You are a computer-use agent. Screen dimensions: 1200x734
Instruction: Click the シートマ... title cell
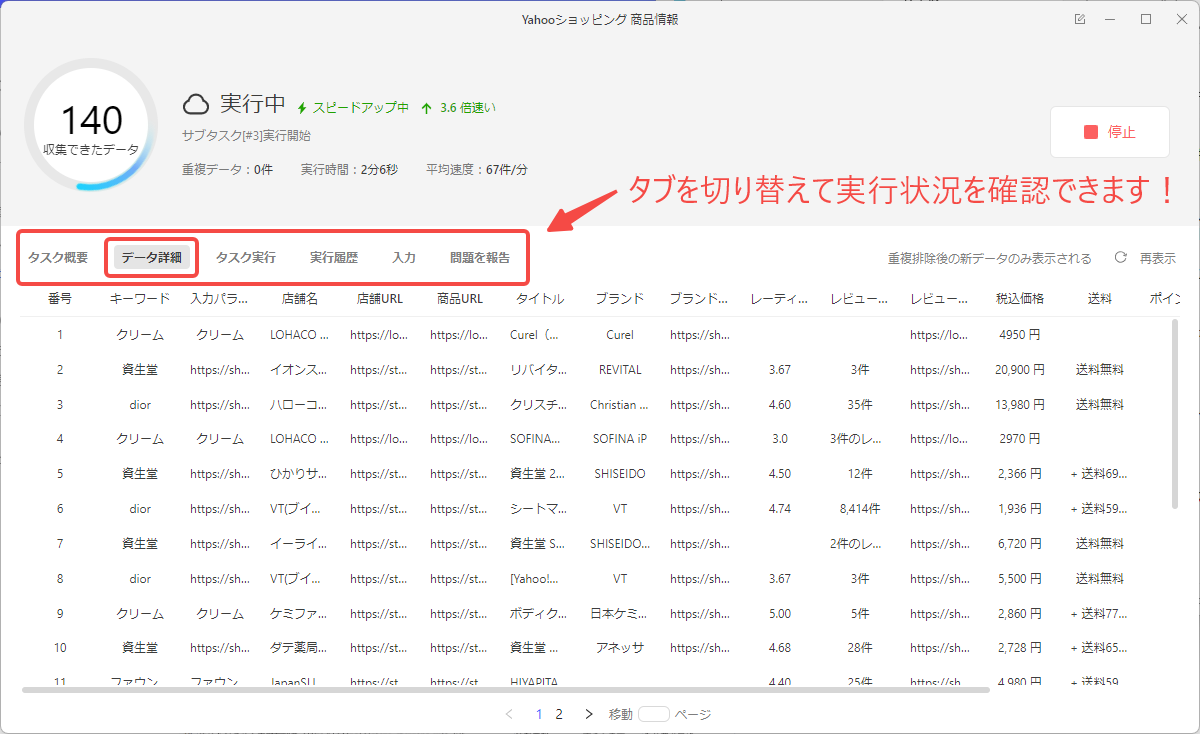[x=536, y=509]
